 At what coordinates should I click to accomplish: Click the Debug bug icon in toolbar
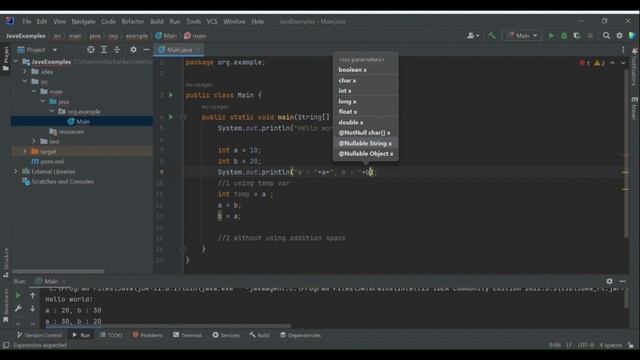tap(564, 36)
